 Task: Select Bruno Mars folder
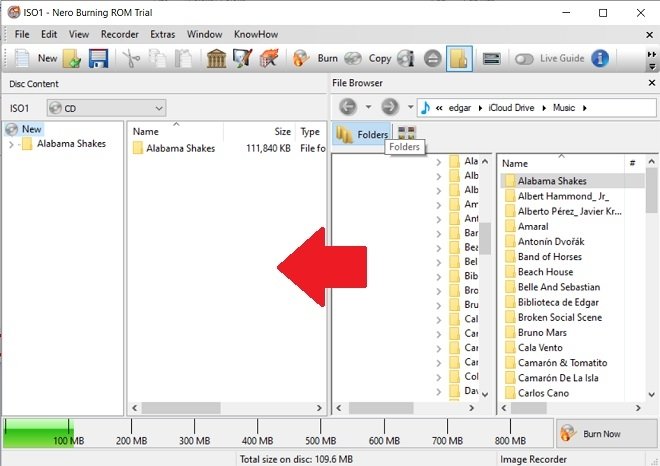click(x=542, y=333)
